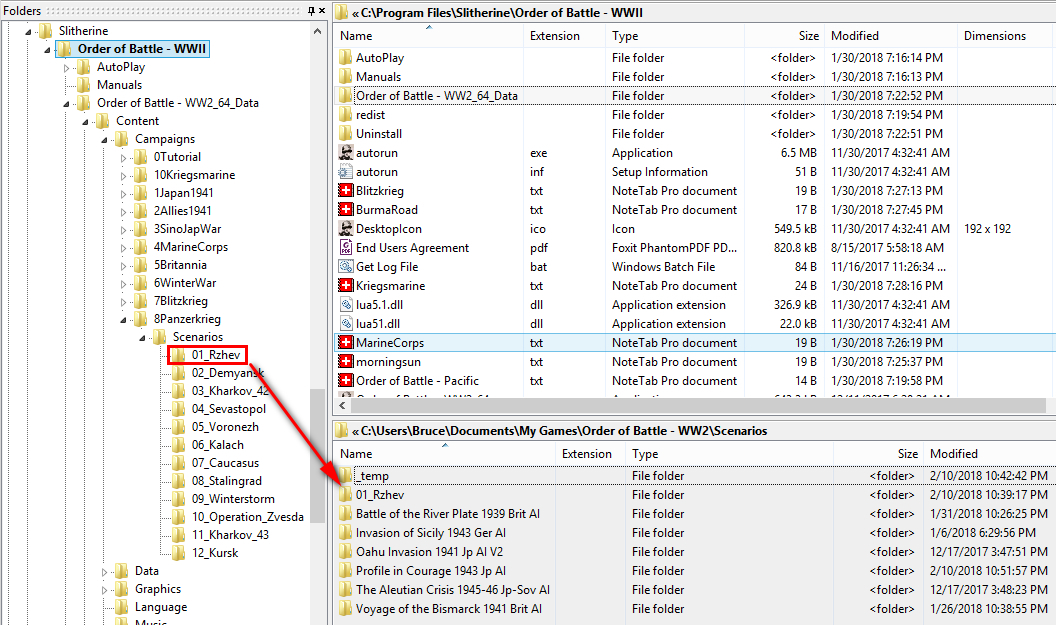Select Invasion of Sicily 1943 Ger AI folder
Image resolution: width=1056 pixels, height=625 pixels.
click(431, 533)
